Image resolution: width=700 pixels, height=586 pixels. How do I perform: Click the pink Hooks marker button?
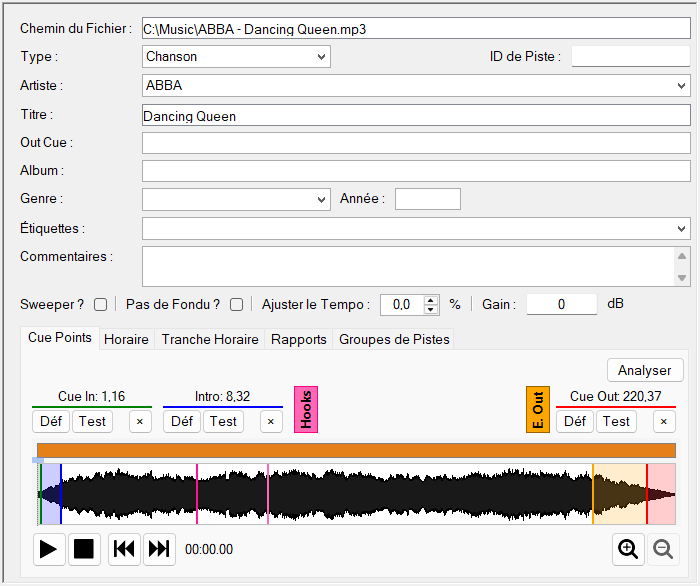pos(306,409)
